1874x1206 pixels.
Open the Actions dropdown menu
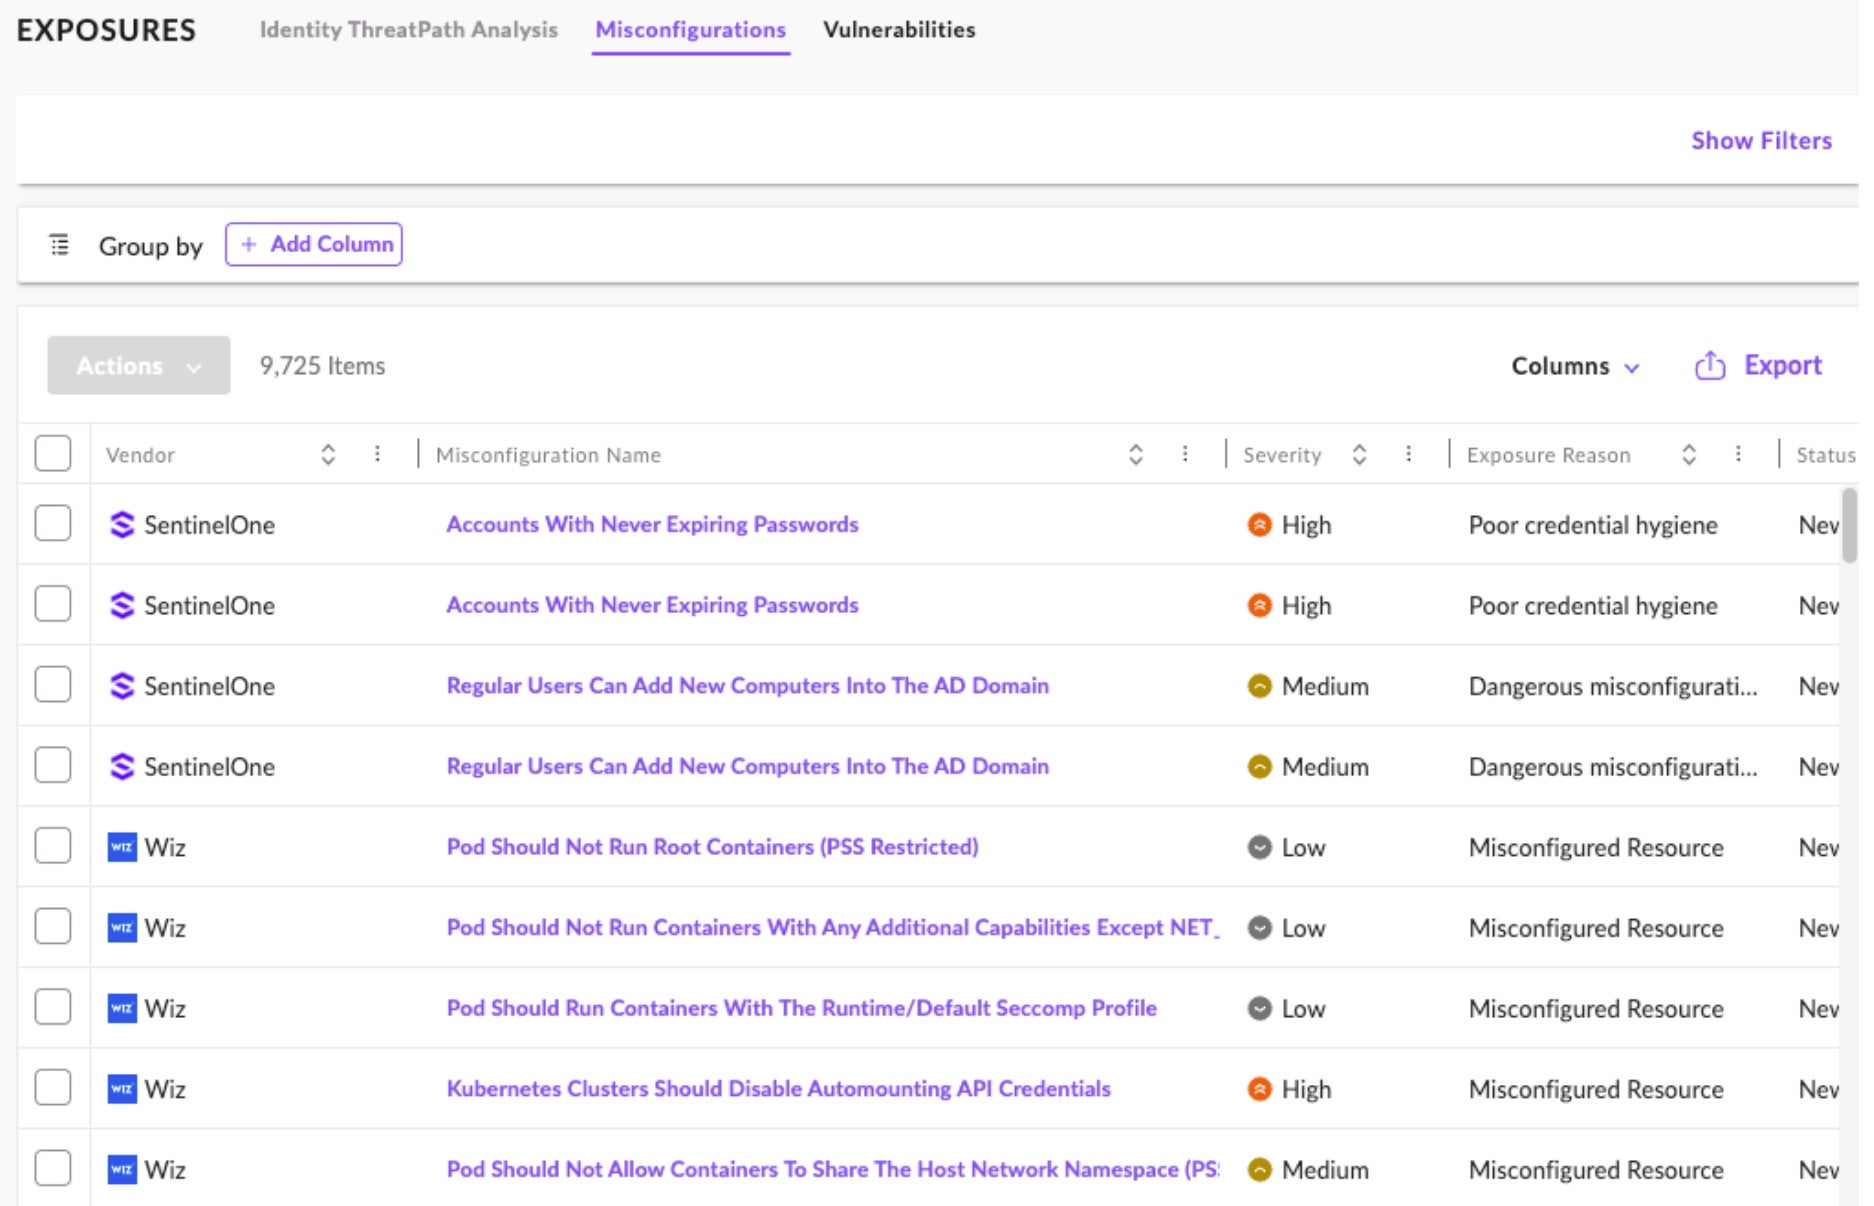tap(138, 366)
